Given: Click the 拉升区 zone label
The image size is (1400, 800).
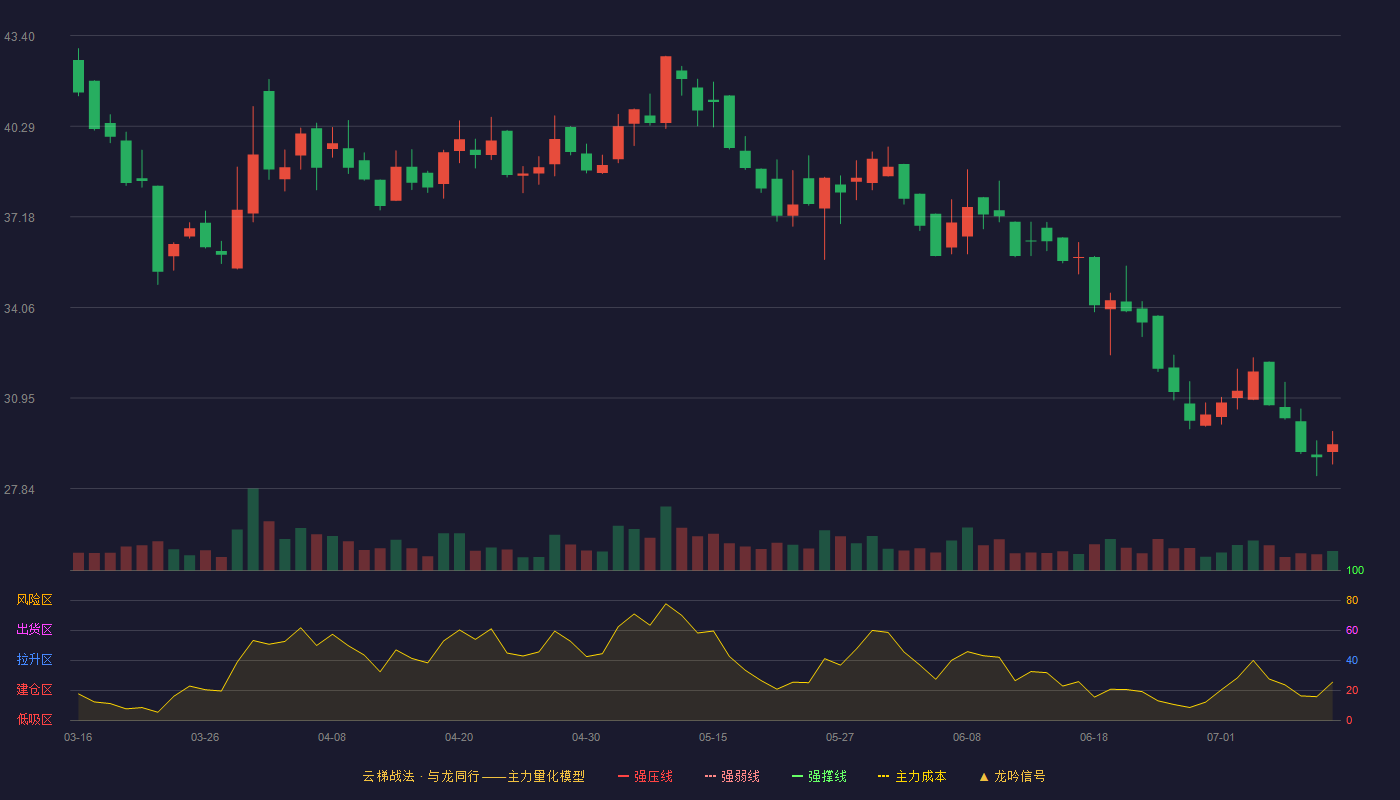Looking at the screenshot, I should point(34,660).
